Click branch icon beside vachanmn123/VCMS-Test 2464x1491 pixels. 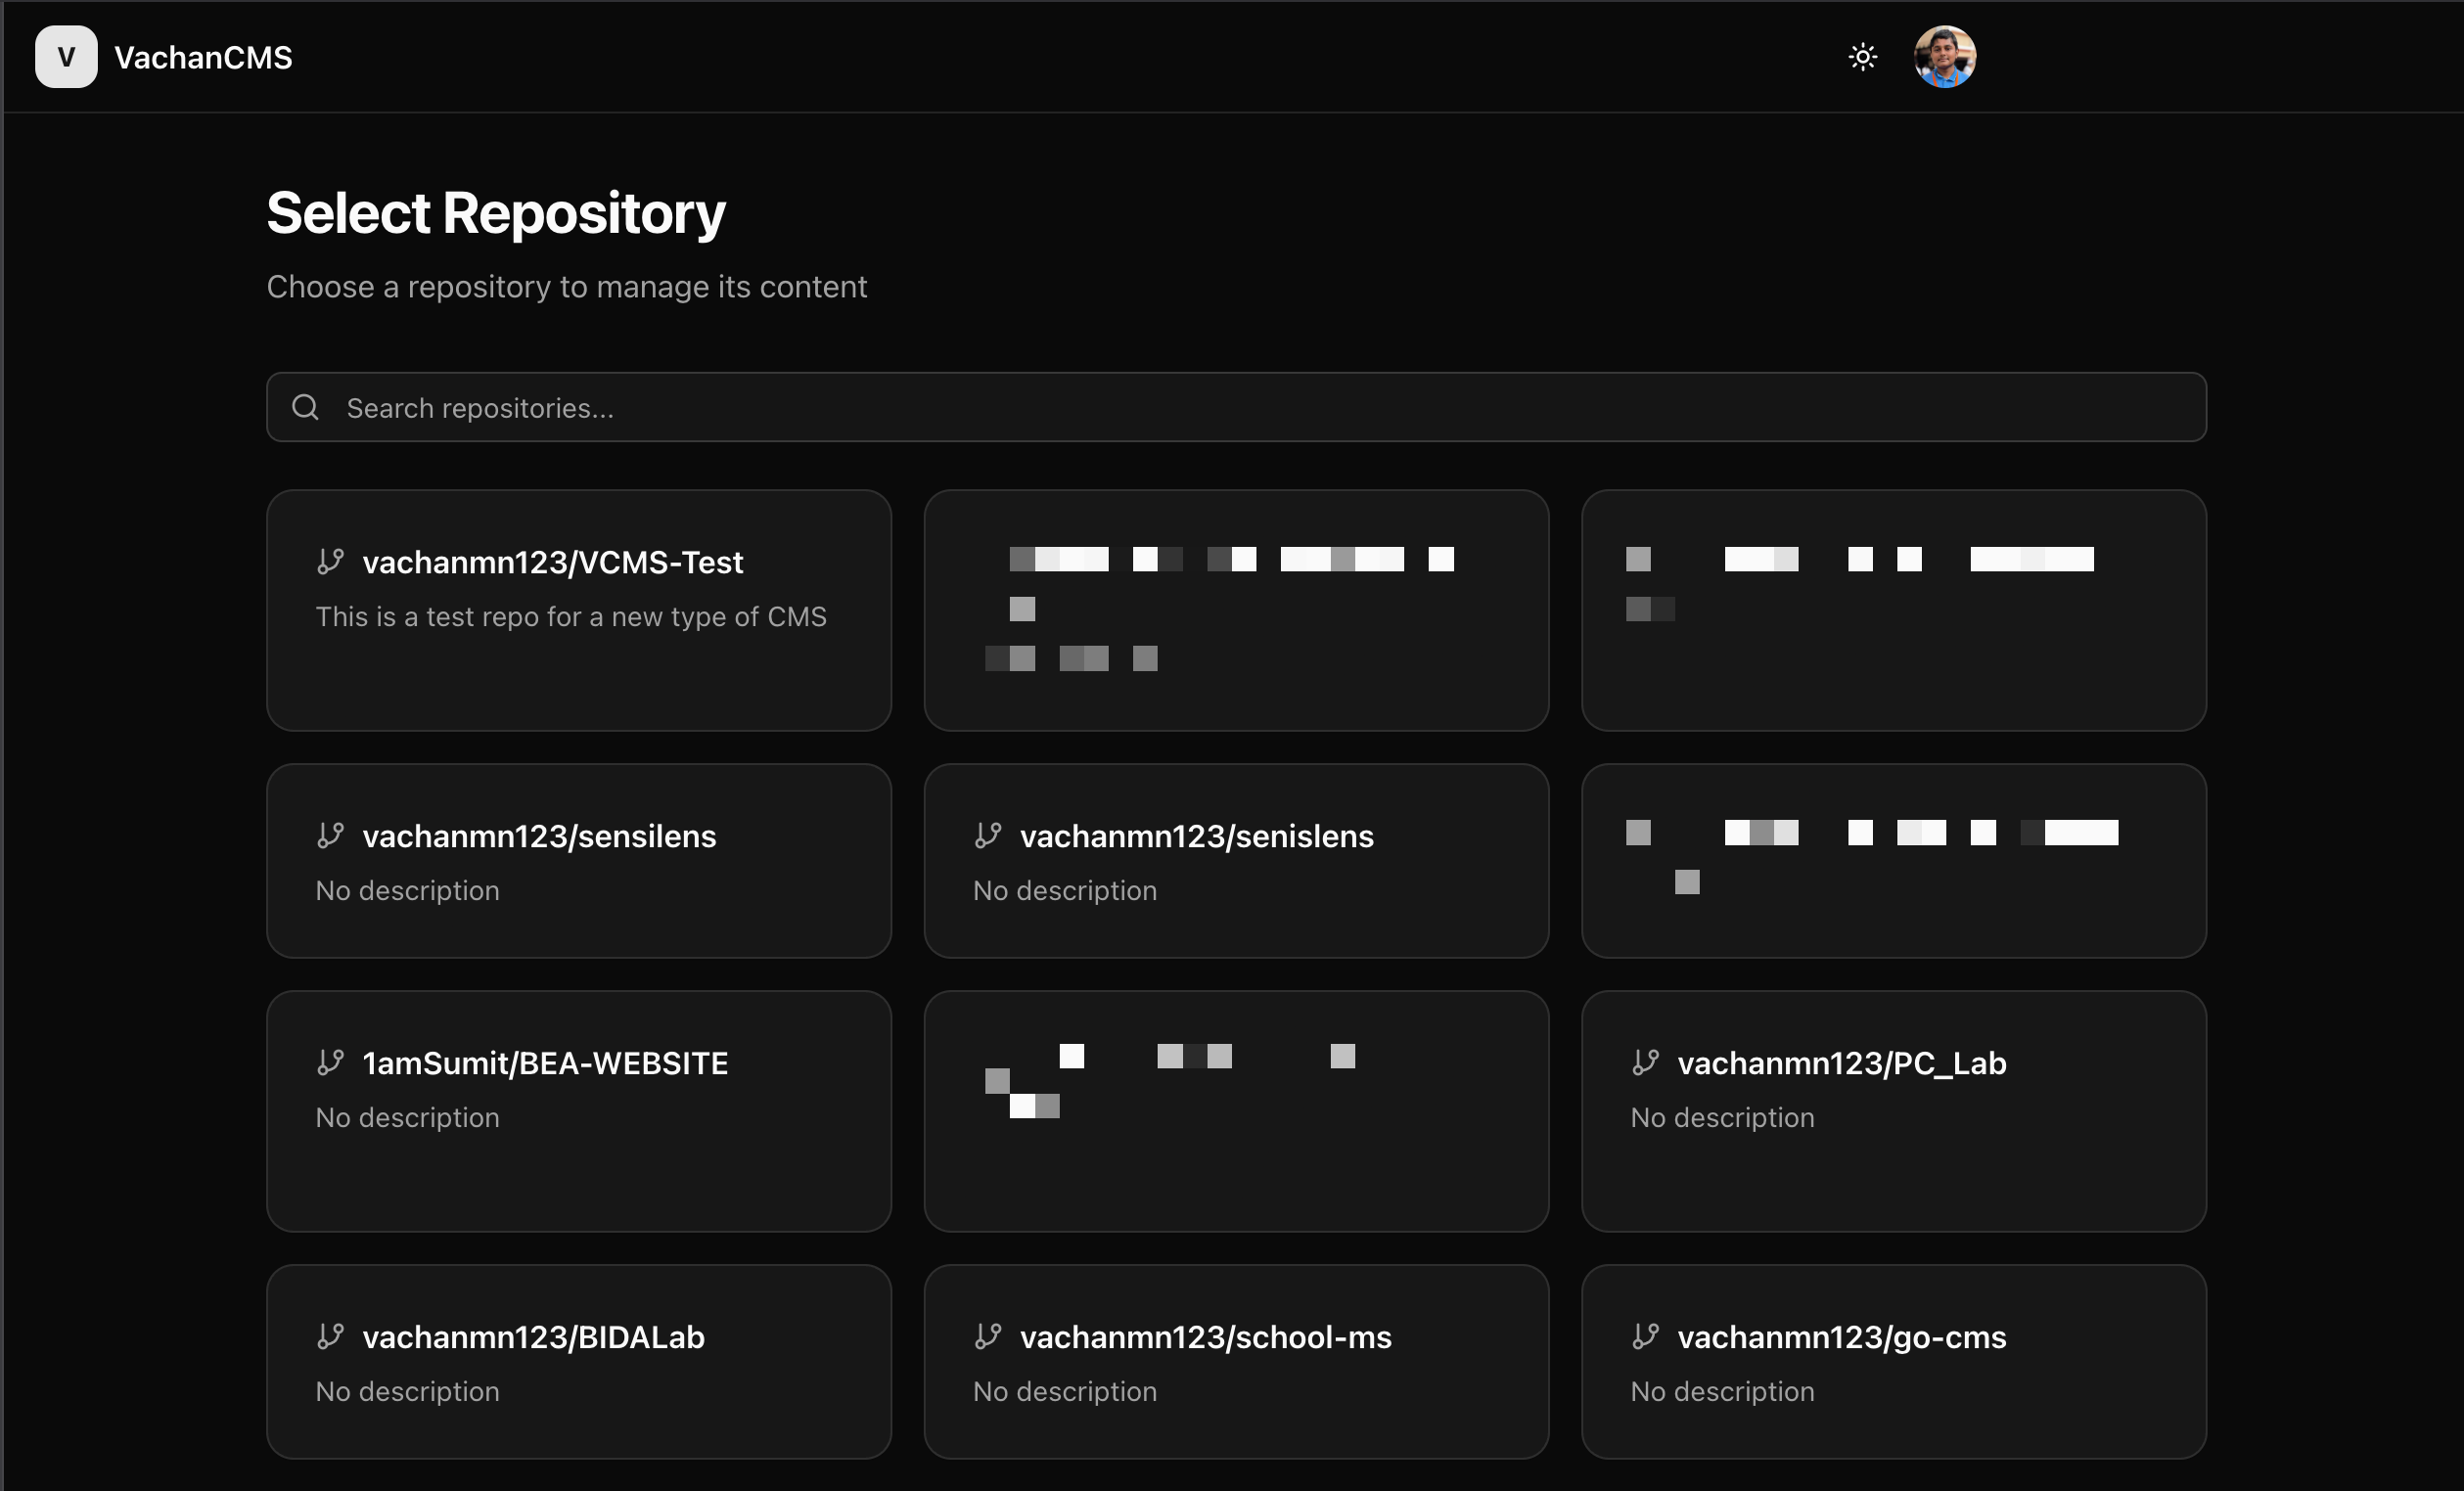[330, 562]
